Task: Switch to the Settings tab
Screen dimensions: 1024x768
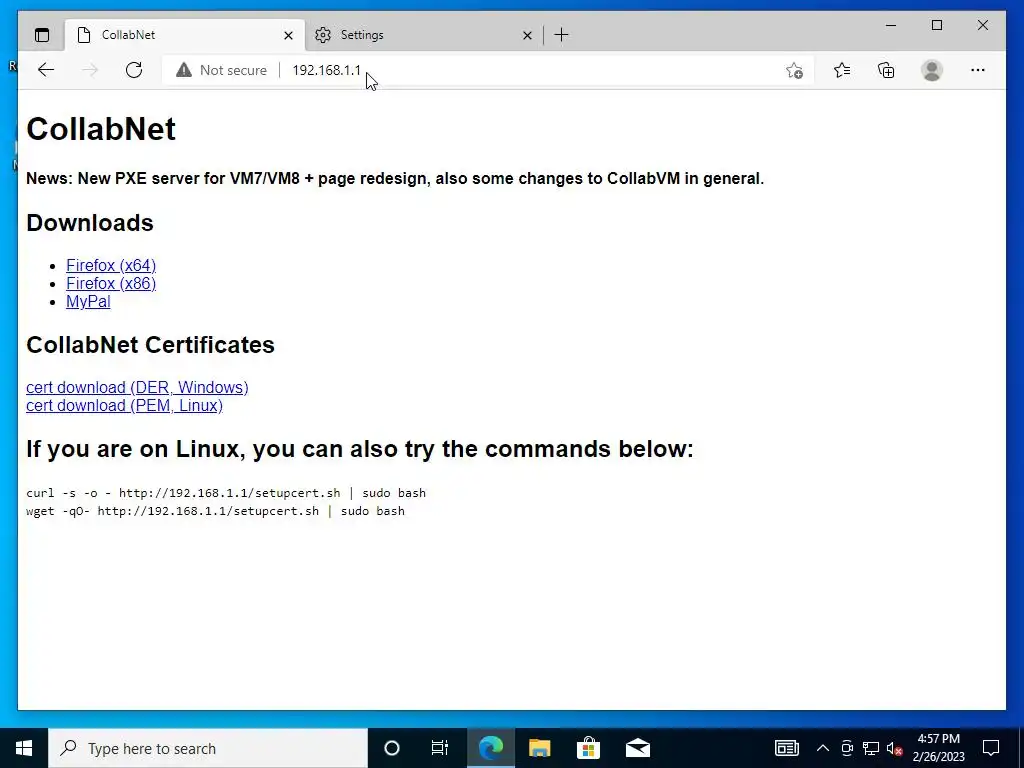Action: [x=424, y=35]
